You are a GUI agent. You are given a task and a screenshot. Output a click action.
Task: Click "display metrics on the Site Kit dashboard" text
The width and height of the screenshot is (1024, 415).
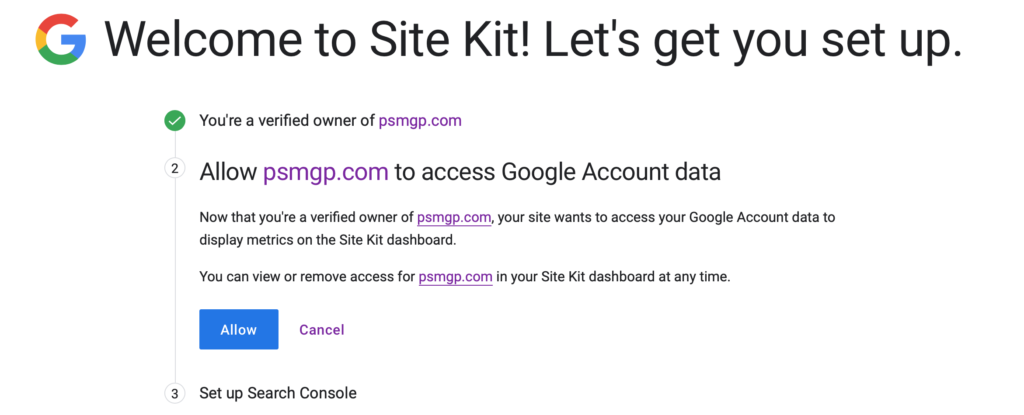click(x=328, y=240)
